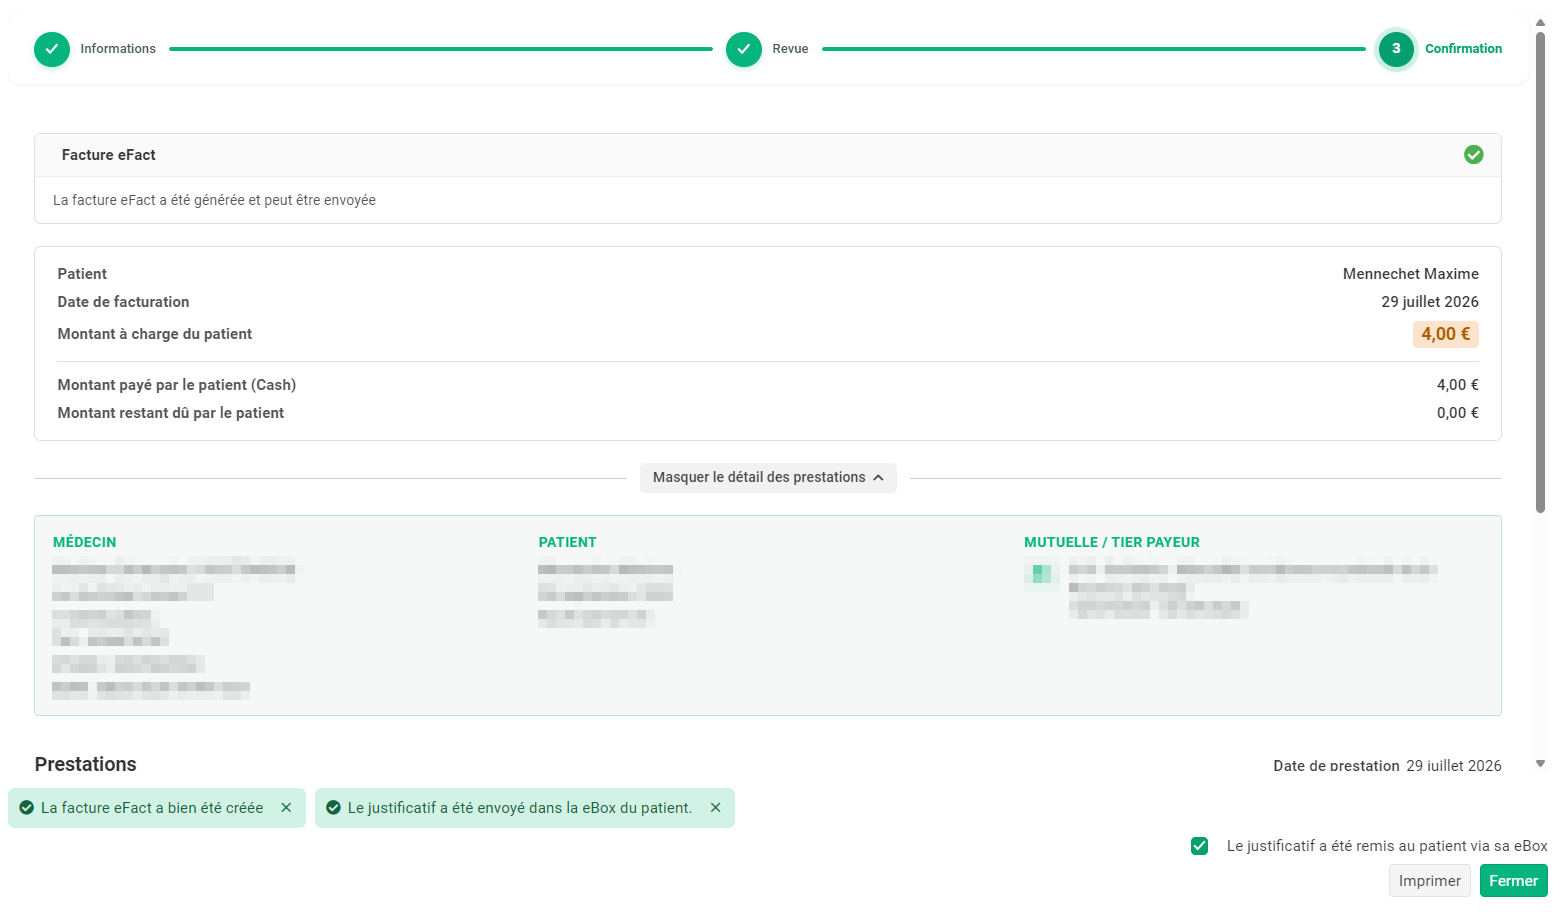Click the vertical scrollbar thumb
Screen dimensions: 1565x912
click(x=1540, y=272)
